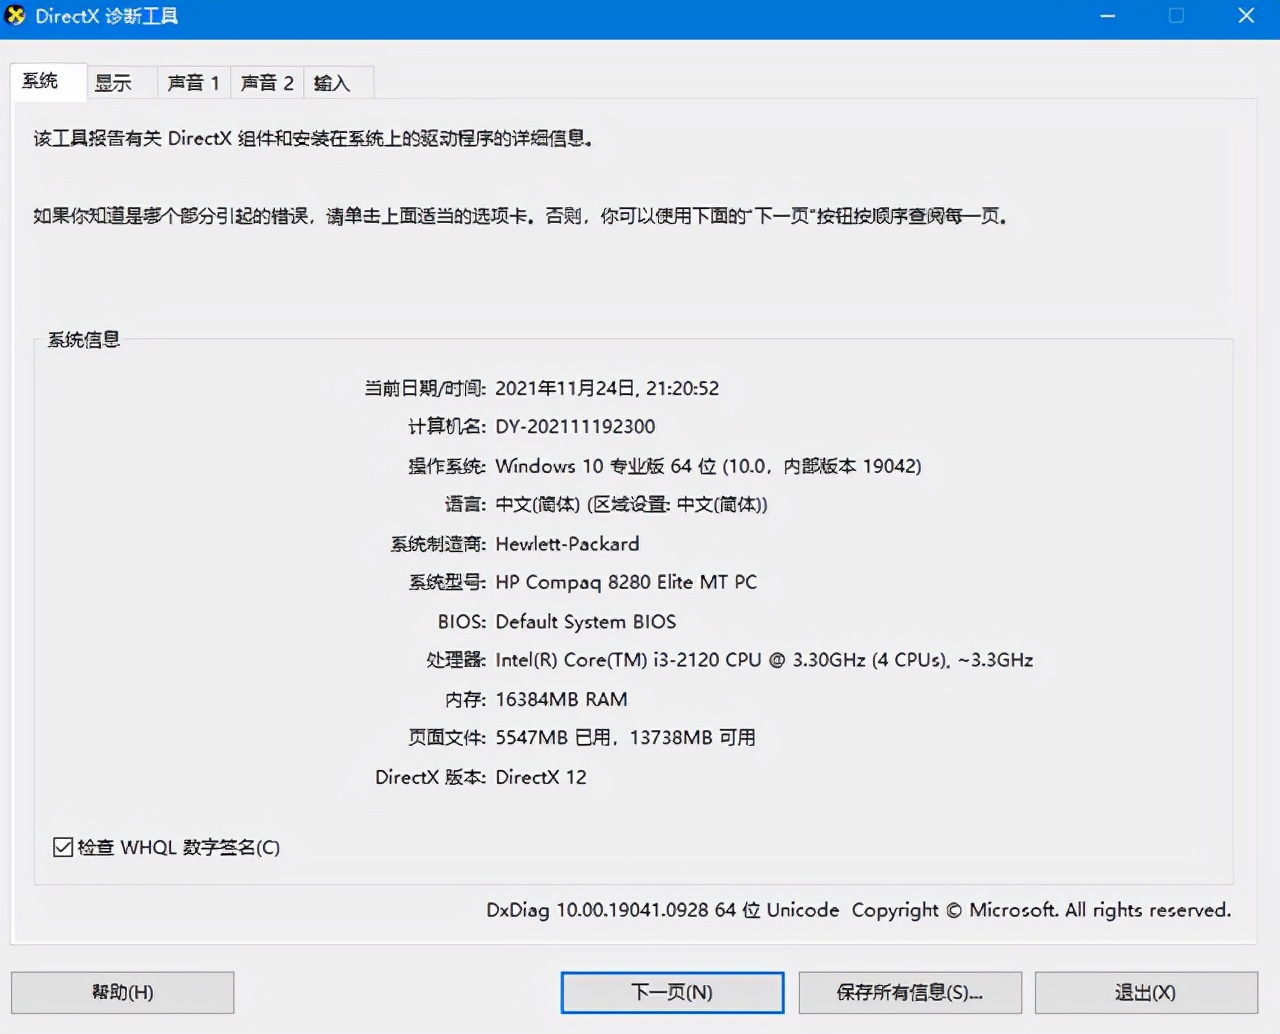
Task: Click the DirectX diagnostic tool title bar icon
Action: click(x=17, y=16)
